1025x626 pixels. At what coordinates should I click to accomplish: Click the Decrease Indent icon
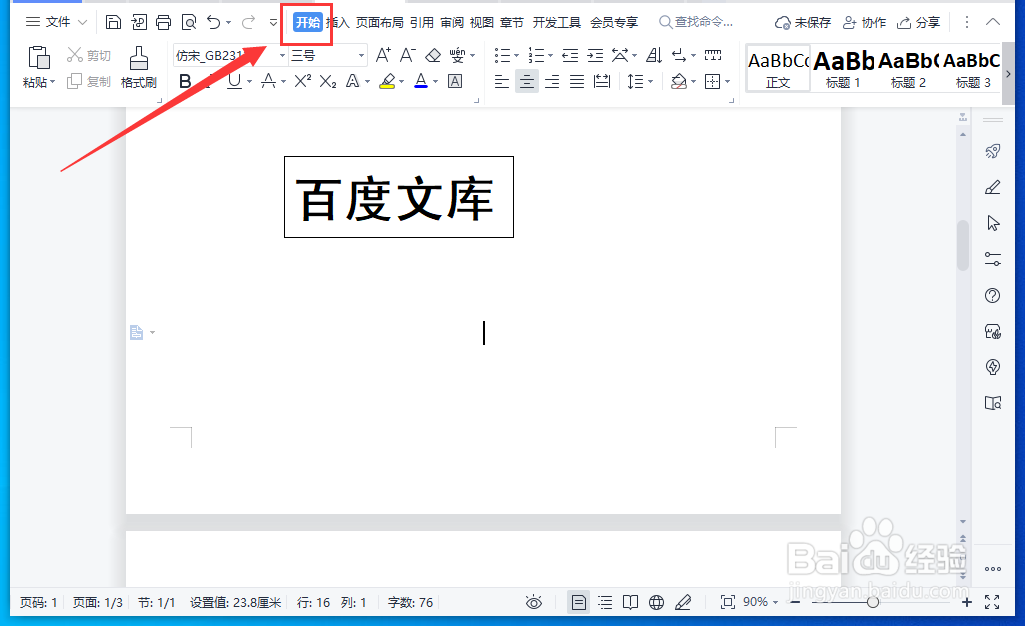[570, 55]
